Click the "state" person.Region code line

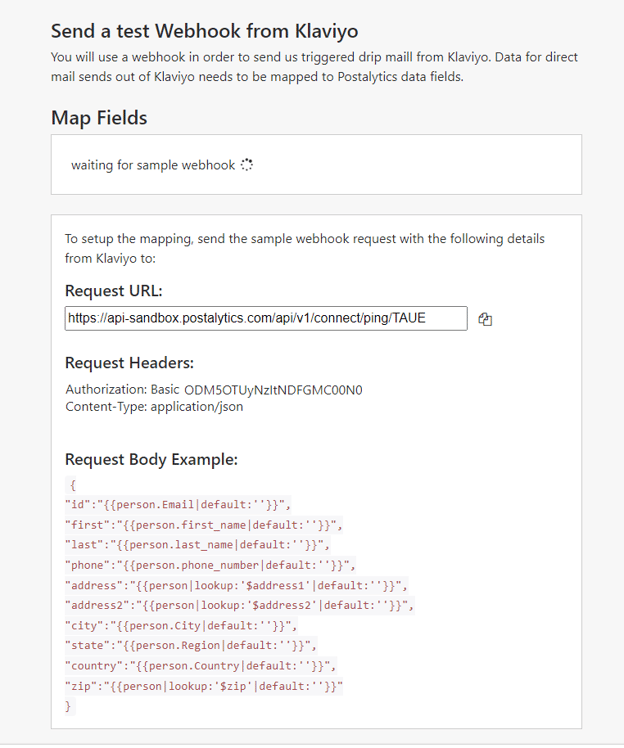(191, 645)
